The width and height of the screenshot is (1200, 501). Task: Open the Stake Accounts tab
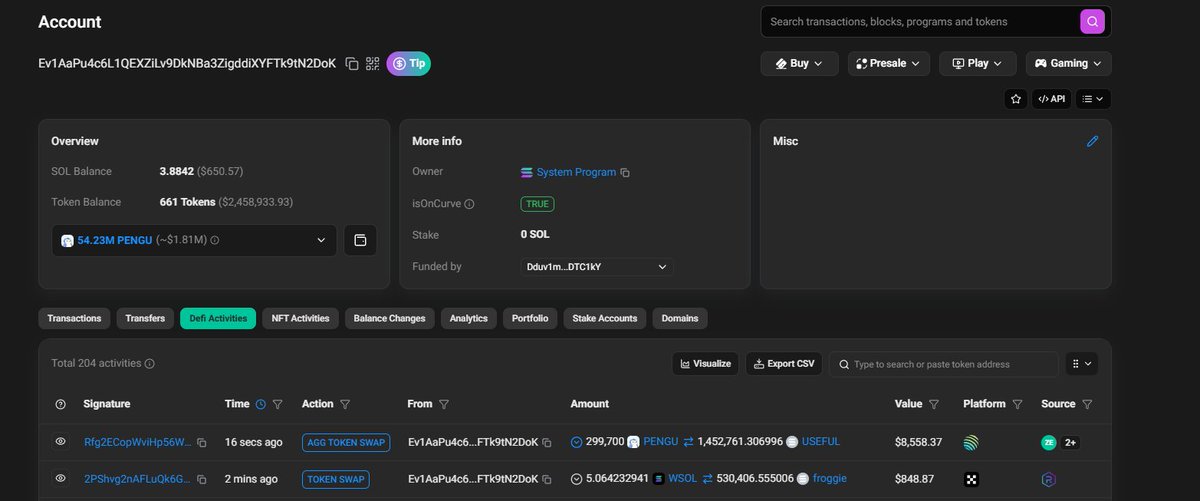pos(604,318)
